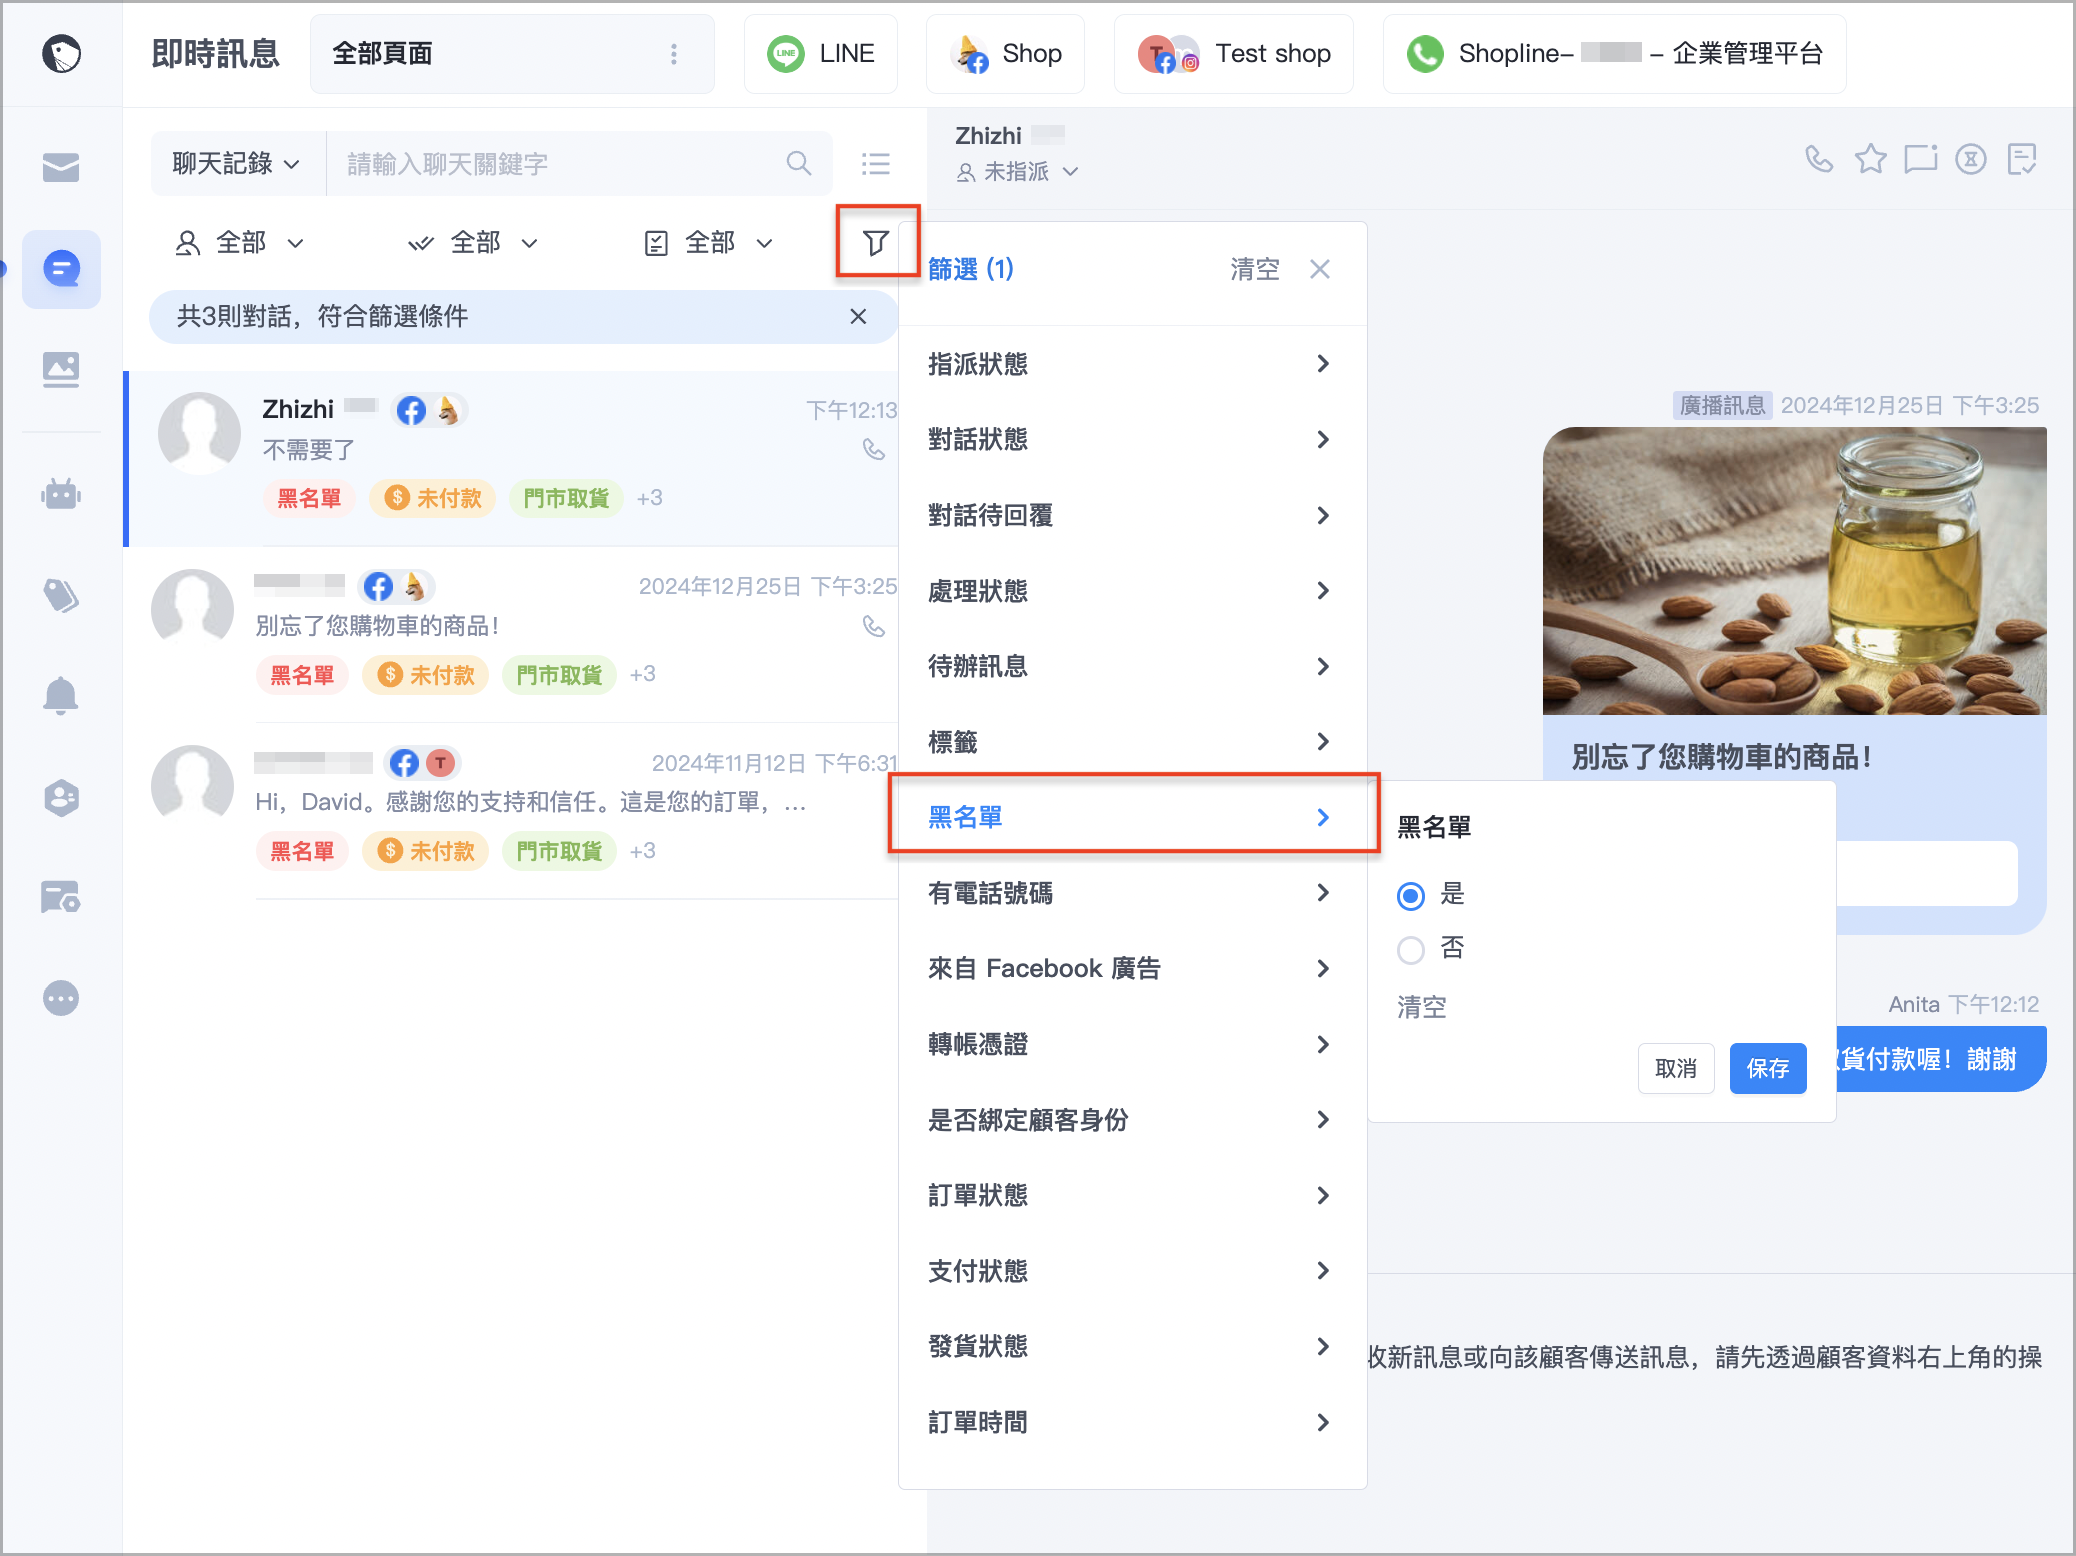
Task: Select the 全部頁面 tab
Action: point(512,54)
